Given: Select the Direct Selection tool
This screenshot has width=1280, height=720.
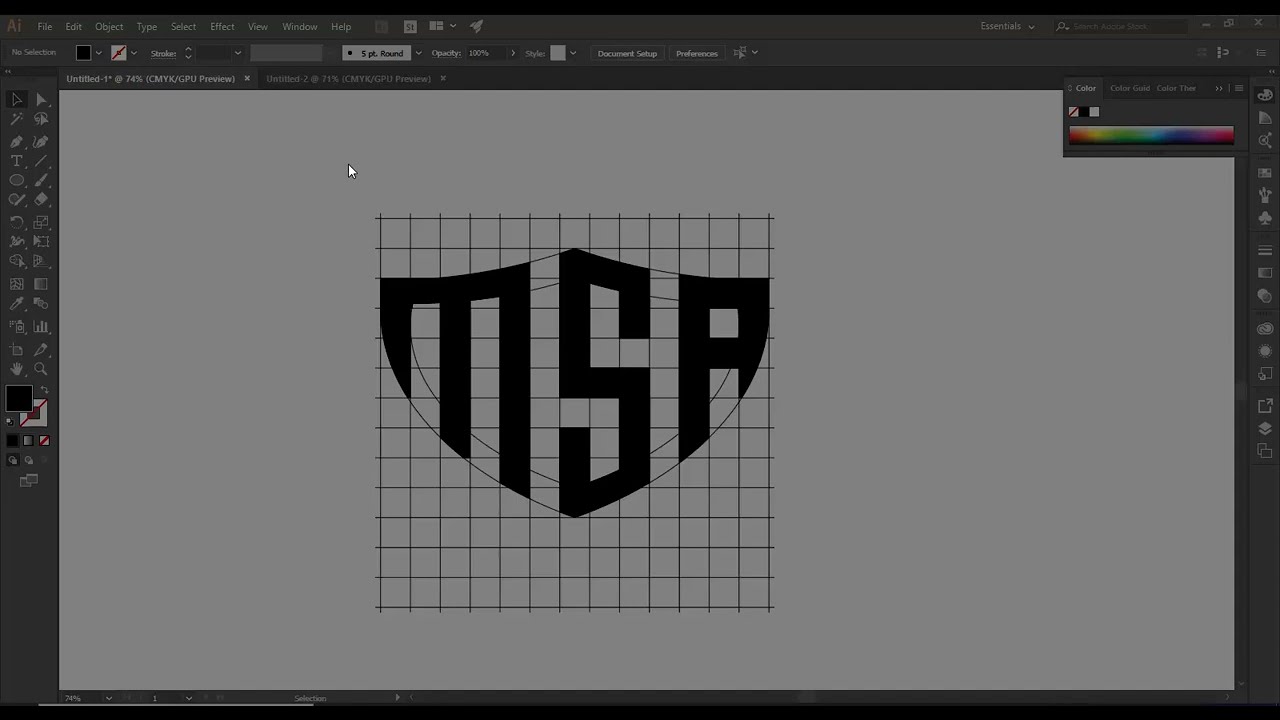Looking at the screenshot, I should coord(41,99).
